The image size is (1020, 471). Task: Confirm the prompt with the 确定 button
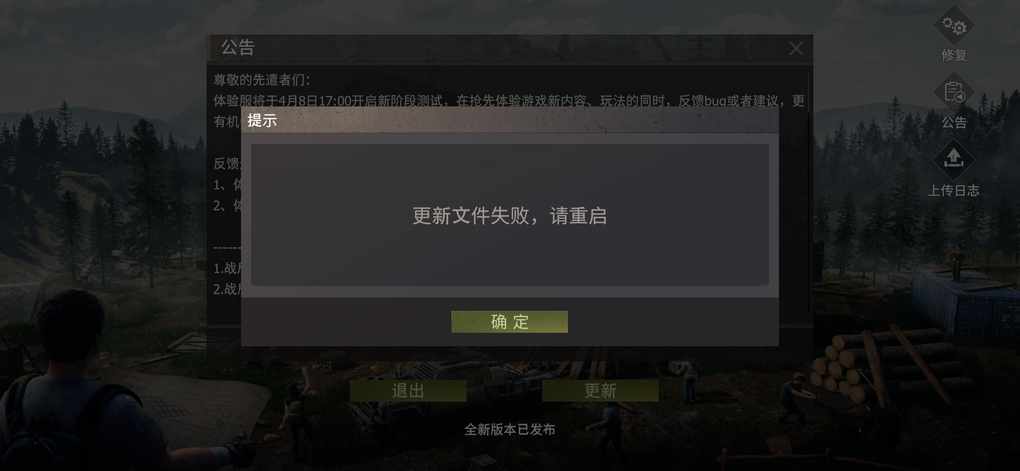pyautogui.click(x=509, y=321)
